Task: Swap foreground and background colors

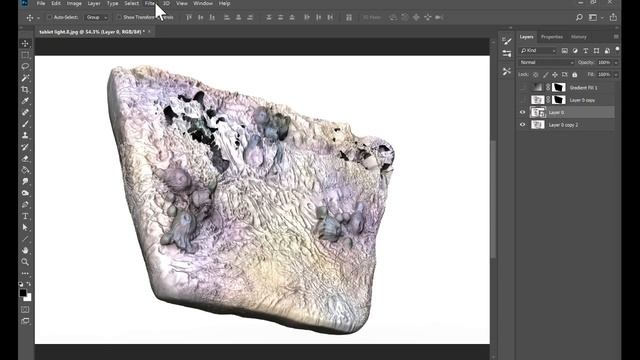Action: click(29, 284)
